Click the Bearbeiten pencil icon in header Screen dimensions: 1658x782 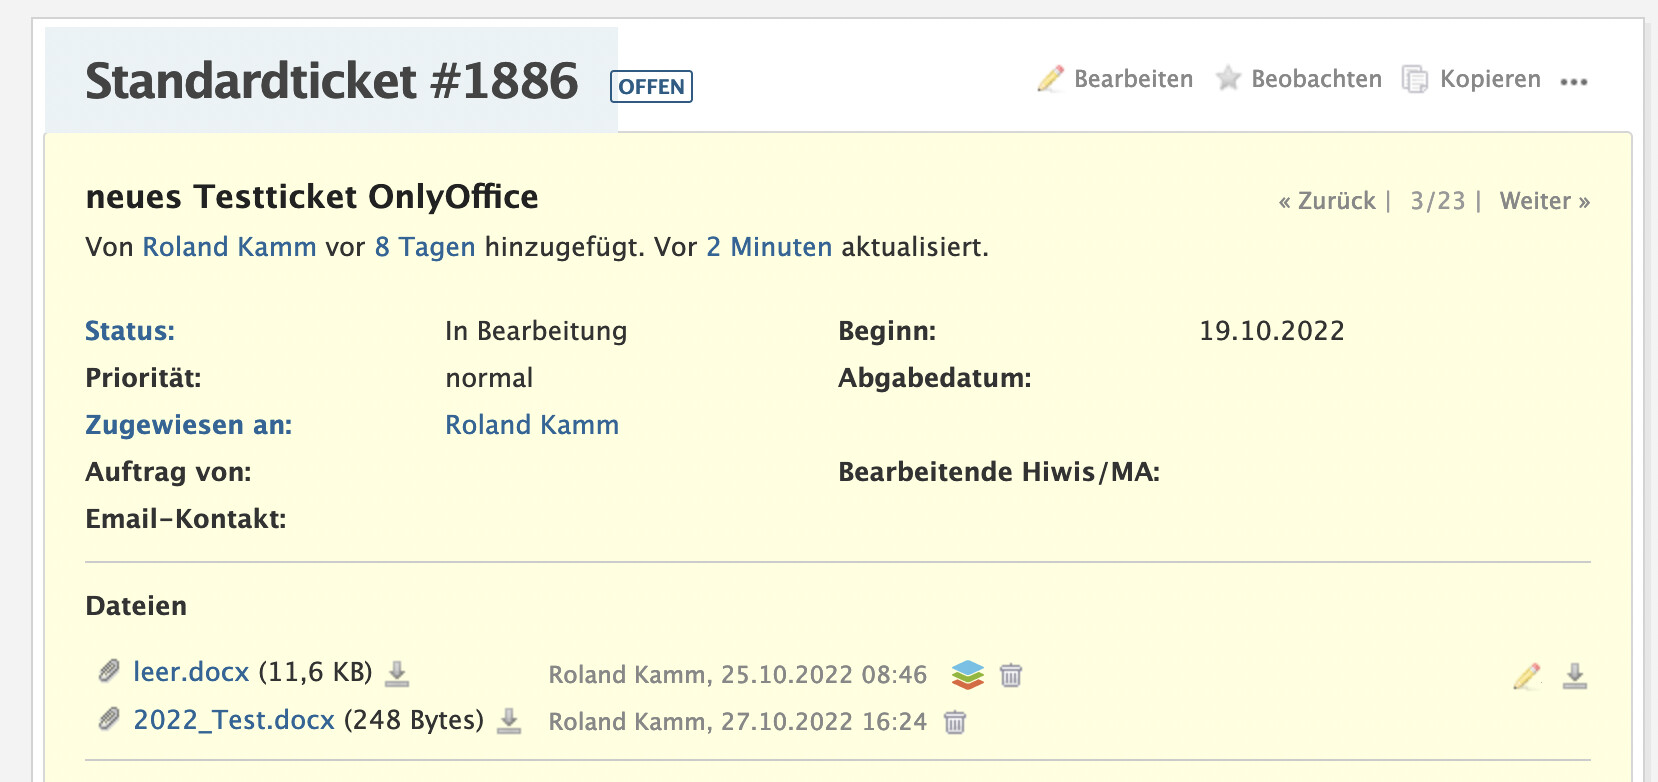pyautogui.click(x=1050, y=79)
